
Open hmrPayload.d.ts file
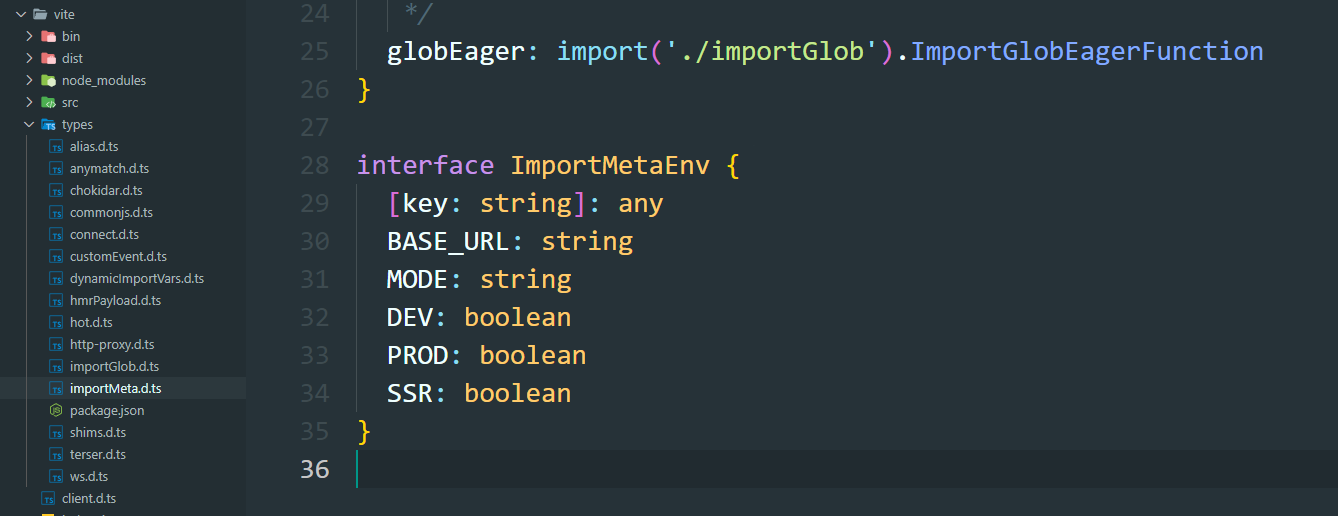[115, 300]
